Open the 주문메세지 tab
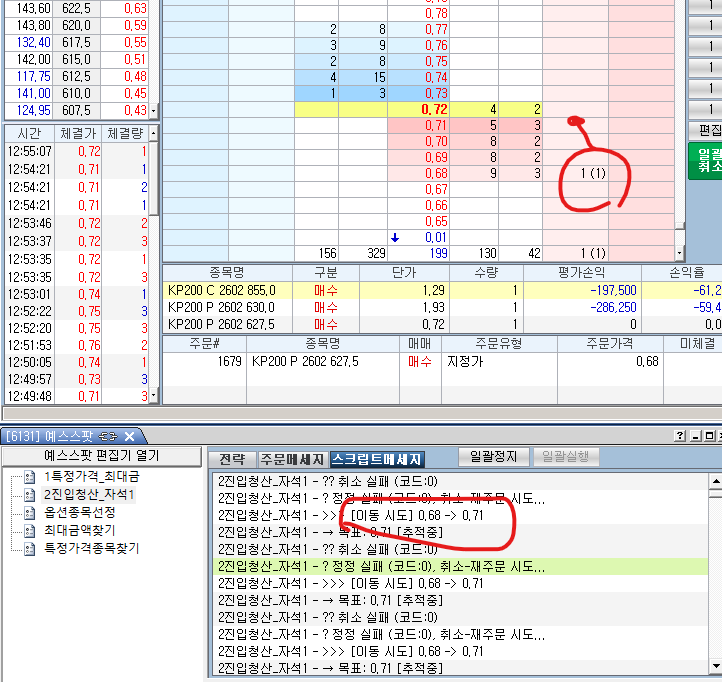This screenshot has width=722, height=682. tap(292, 458)
